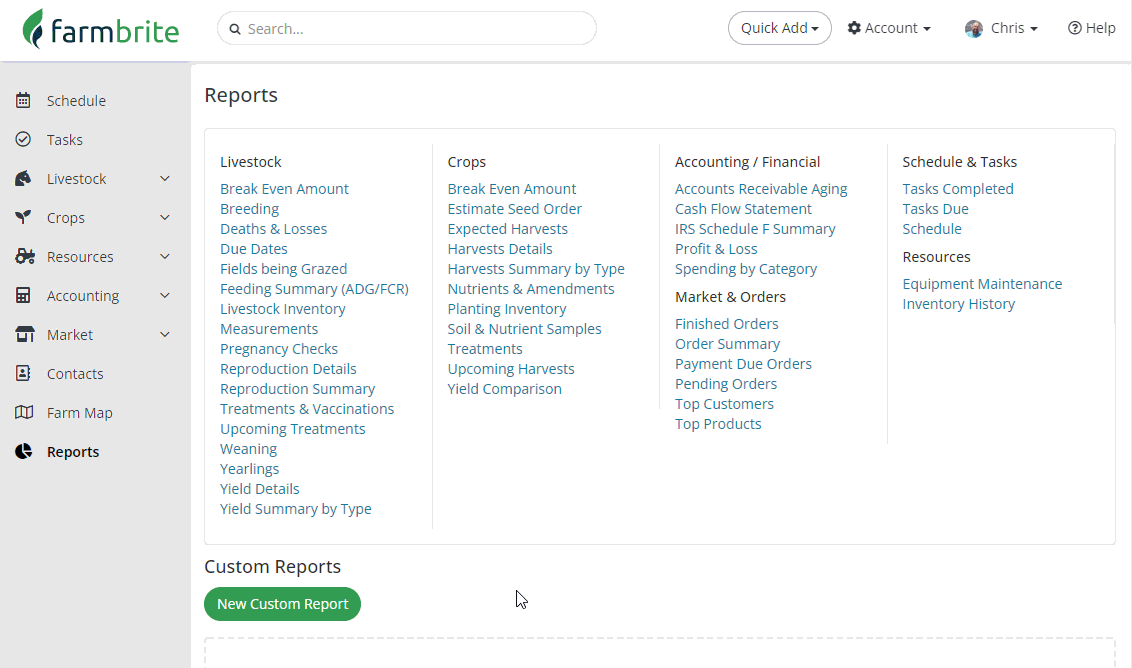
Task: Open the Profit & Loss report
Action: tap(715, 248)
